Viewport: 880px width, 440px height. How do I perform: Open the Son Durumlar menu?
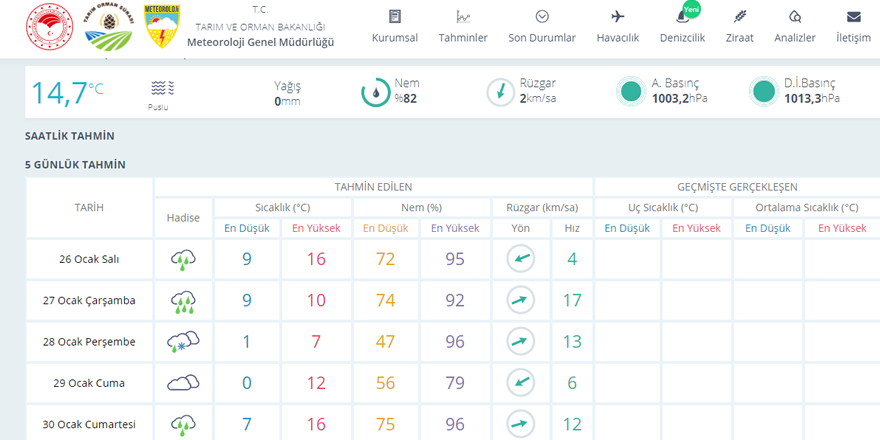point(542,38)
